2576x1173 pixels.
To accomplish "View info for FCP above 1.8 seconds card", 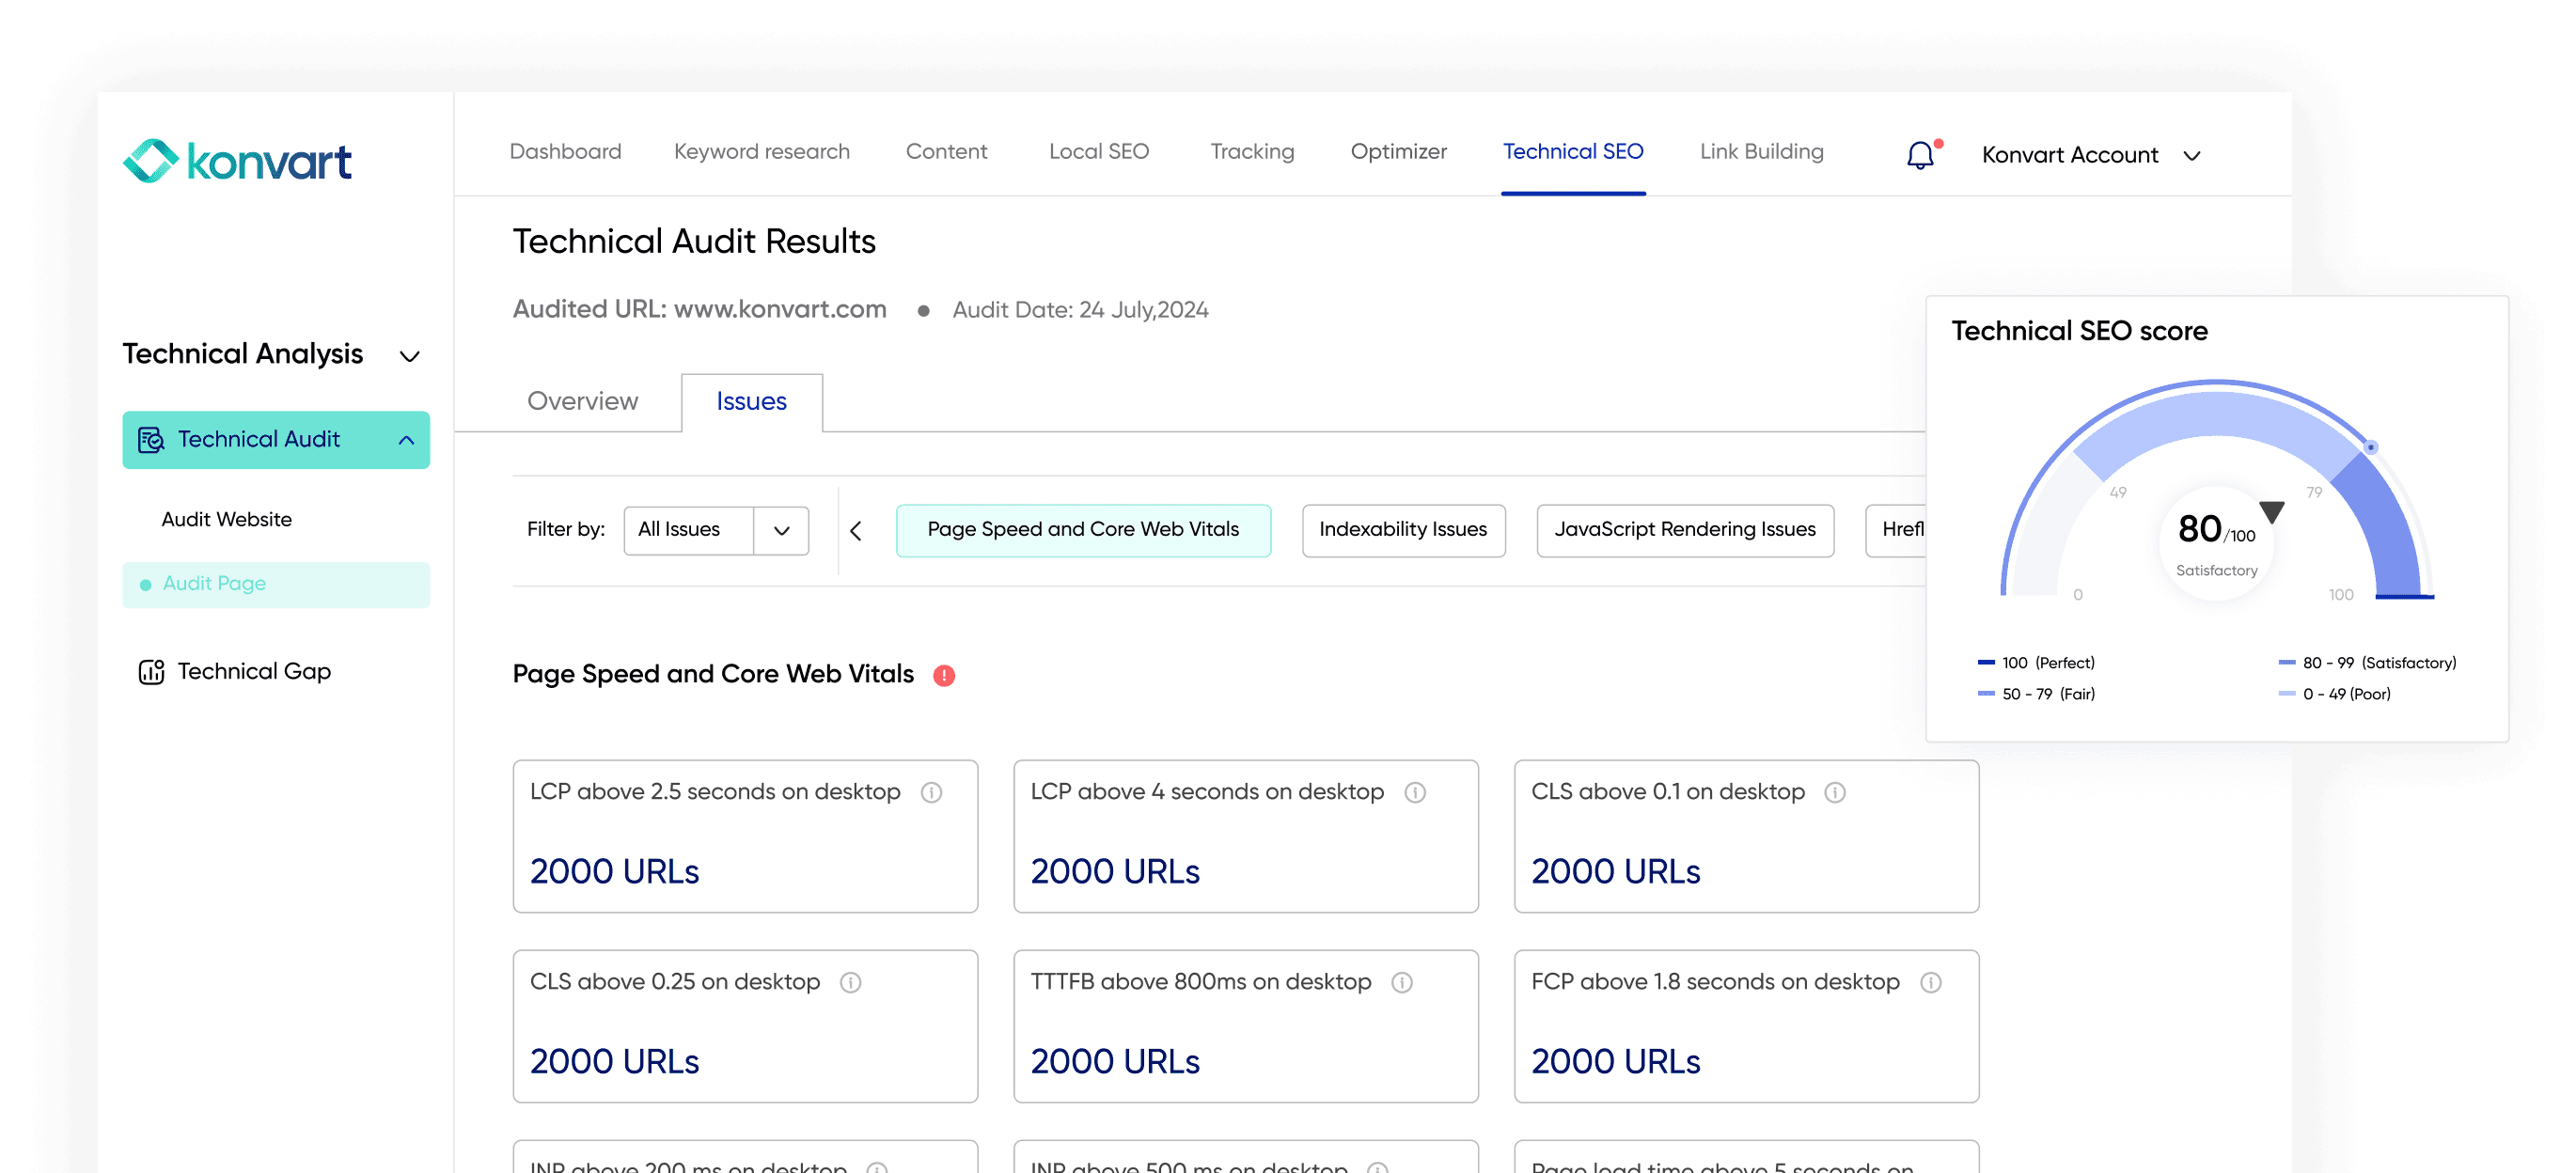I will pos(1929,982).
